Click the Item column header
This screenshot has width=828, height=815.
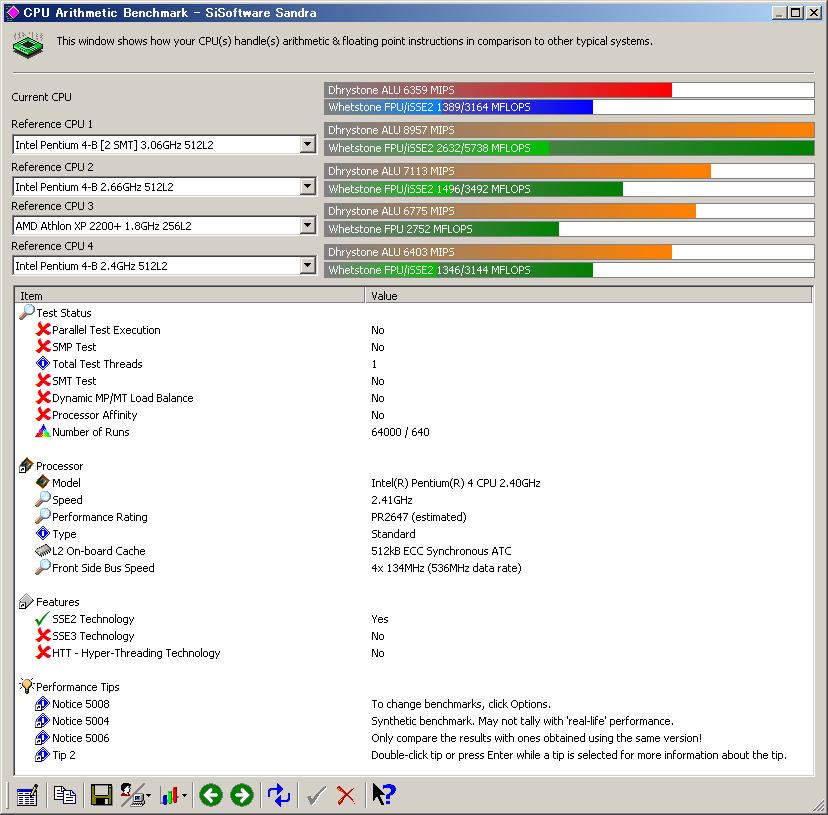(190, 295)
